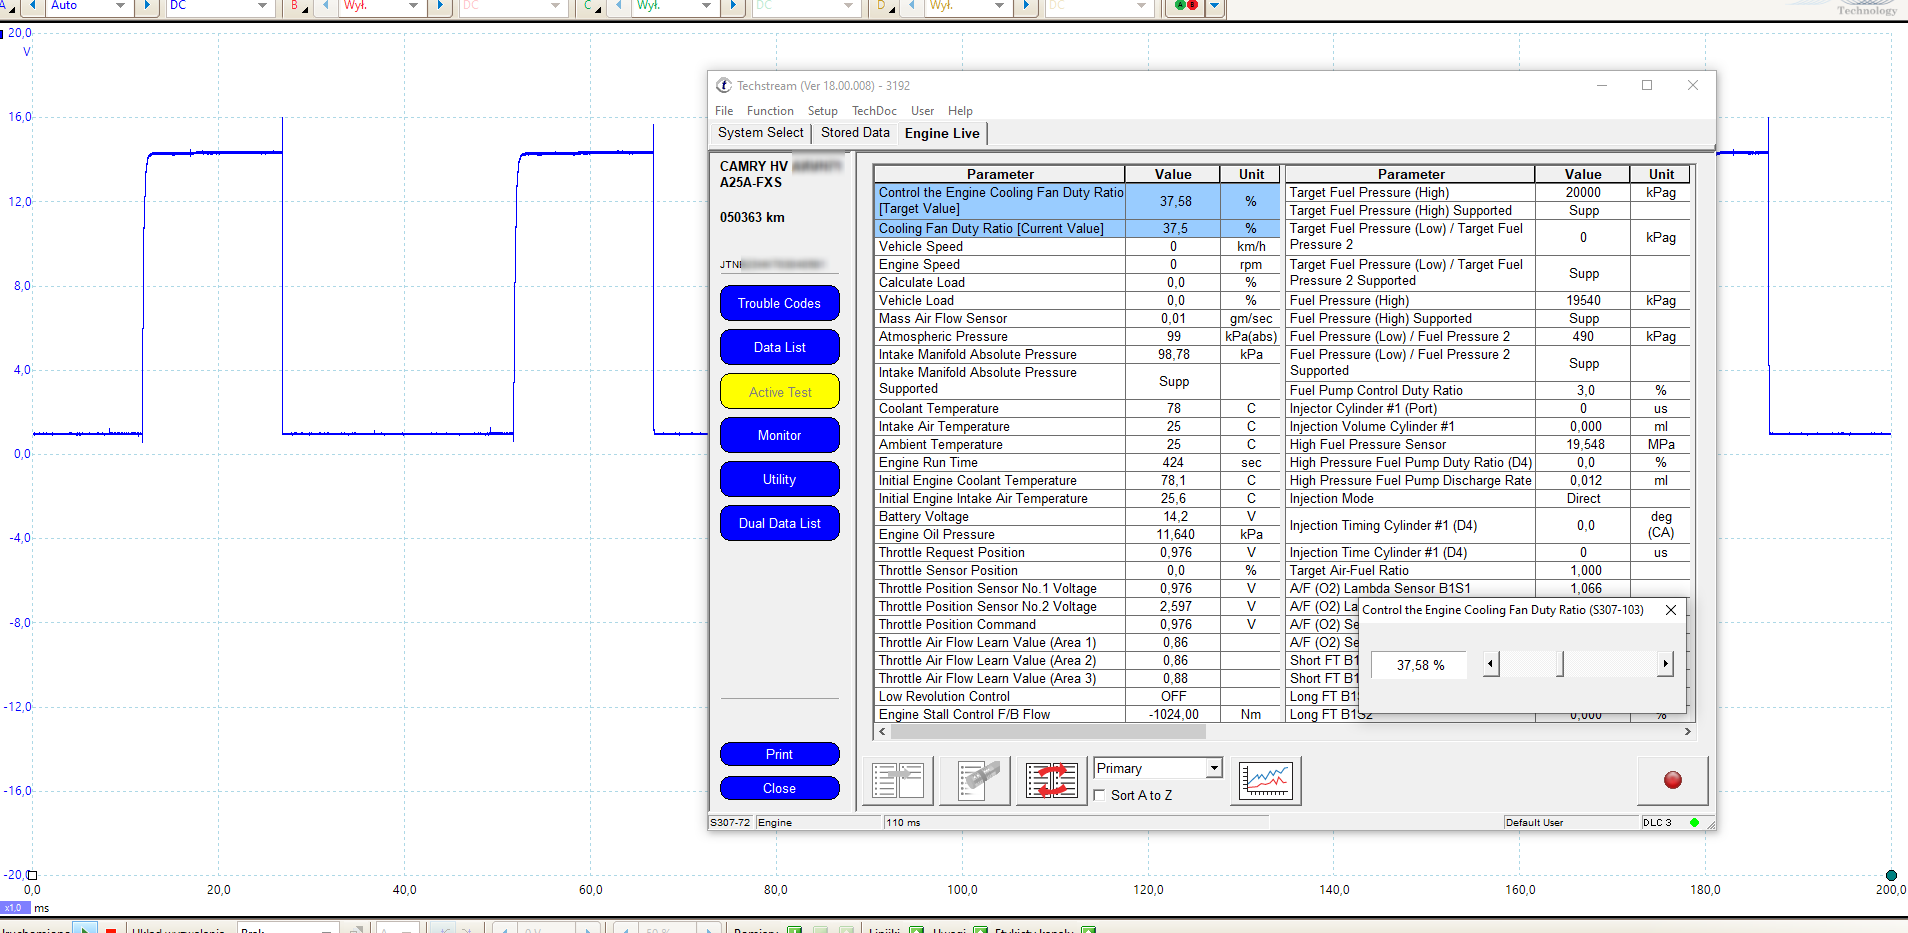1908x933 pixels.
Task: Open channel B range dropdown
Action: [381, 6]
